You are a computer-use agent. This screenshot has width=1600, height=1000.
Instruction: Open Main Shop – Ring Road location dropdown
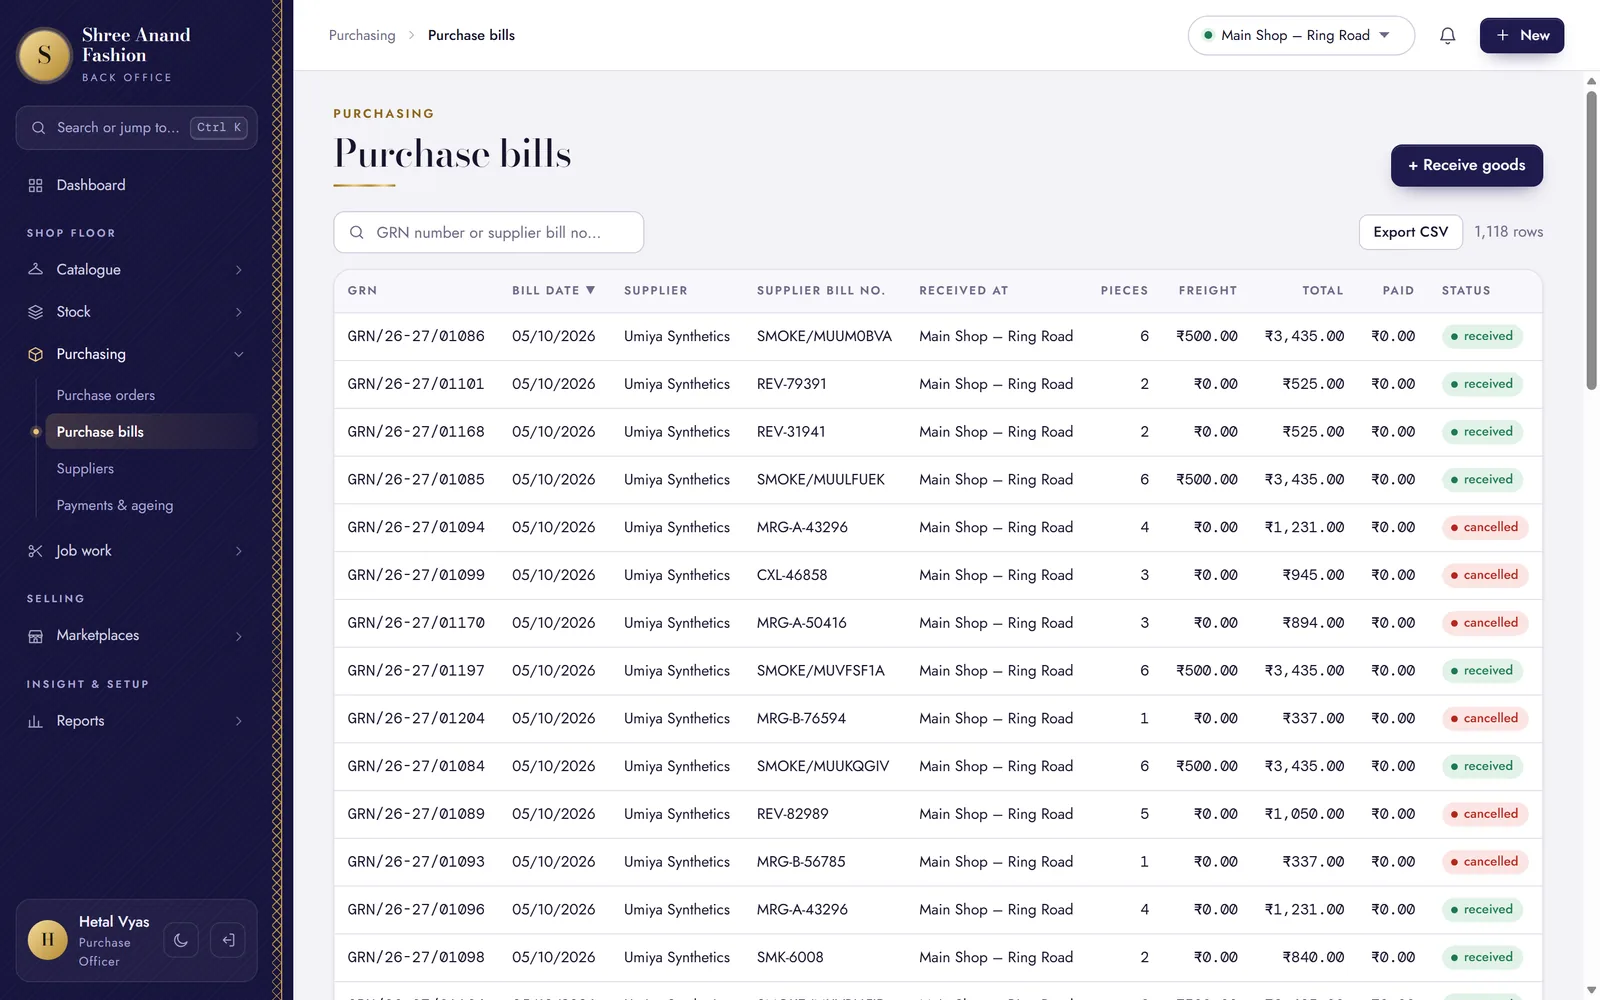coord(1301,36)
